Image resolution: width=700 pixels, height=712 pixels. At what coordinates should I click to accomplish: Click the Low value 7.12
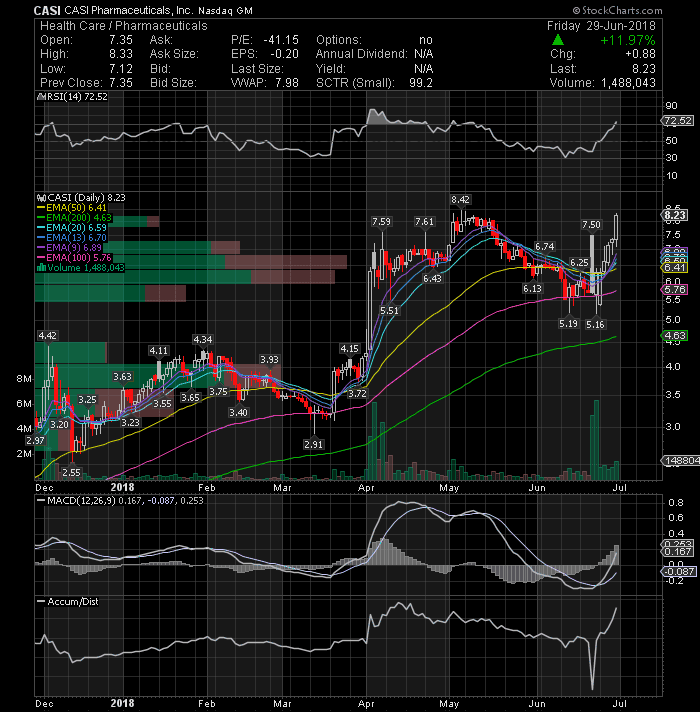tap(121, 69)
